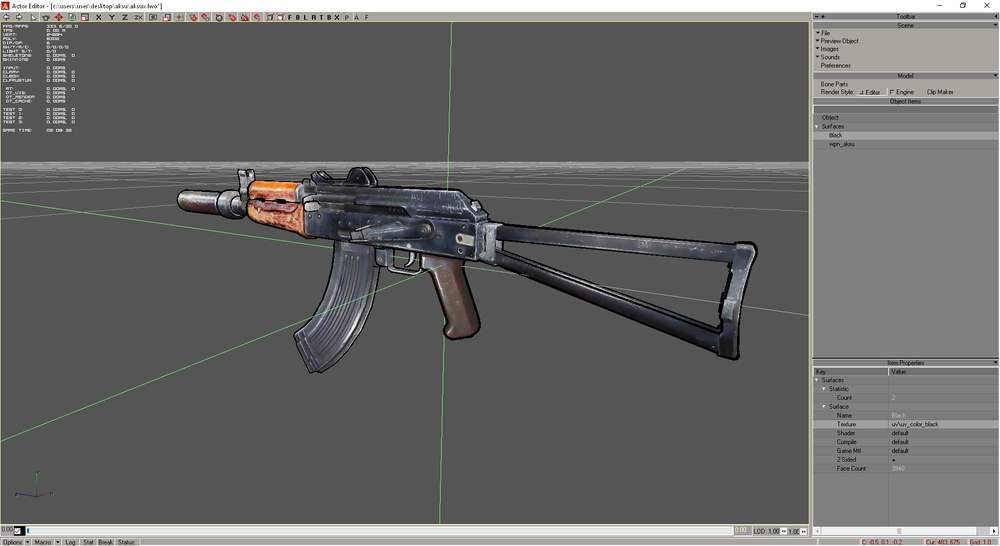
Task: Toggle the 2 Sided property value
Action: pos(893,460)
